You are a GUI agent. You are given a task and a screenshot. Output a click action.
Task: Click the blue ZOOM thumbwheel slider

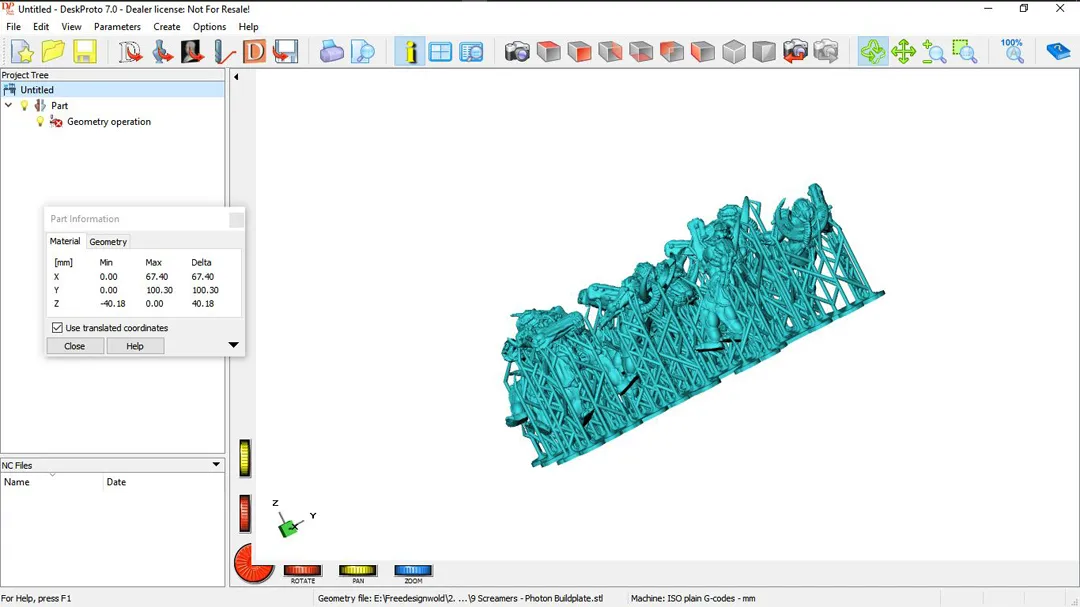[413, 571]
